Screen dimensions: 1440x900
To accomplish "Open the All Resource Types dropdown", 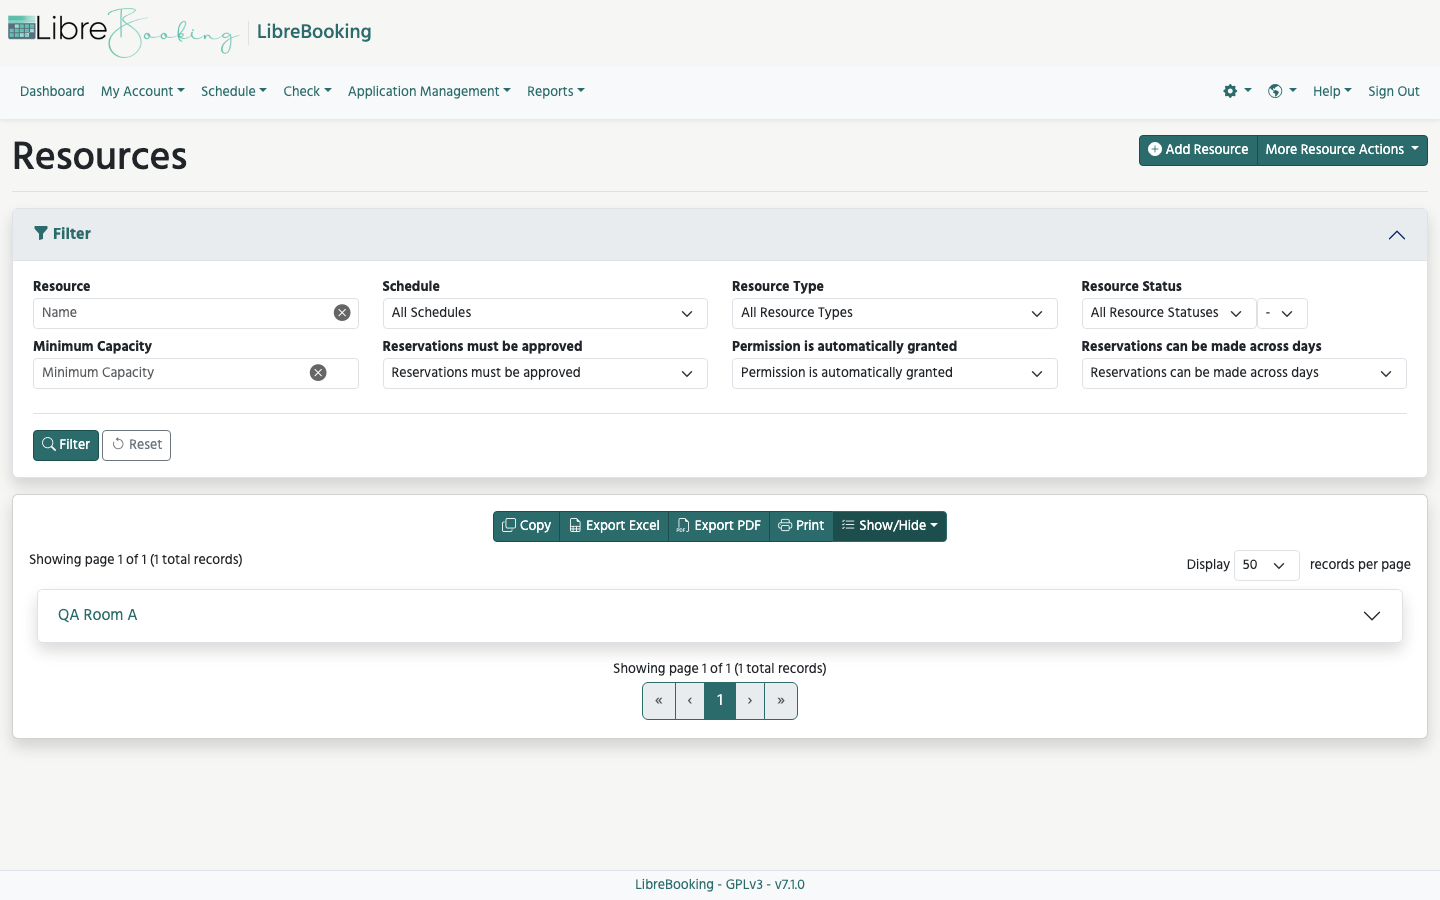I will tap(895, 313).
